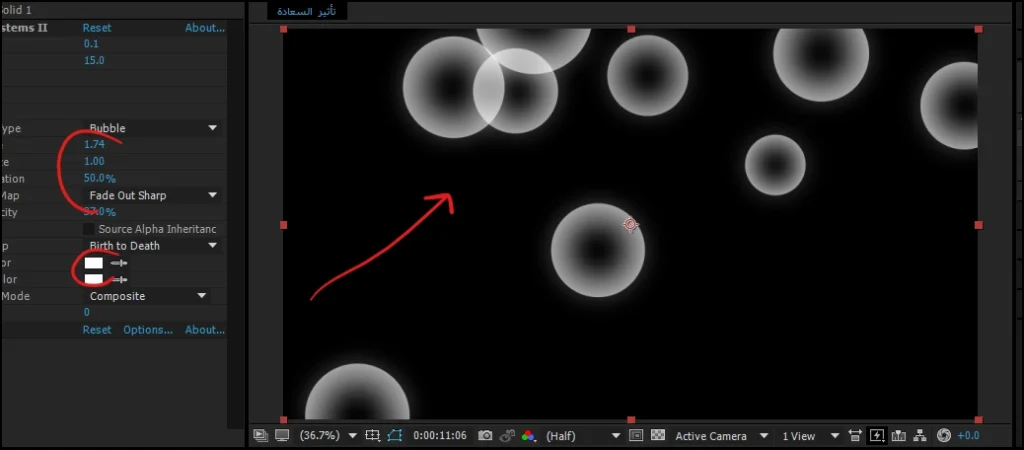This screenshot has width=1024, height=450.
Task: Click the 0 value below Composite
Action: pyautogui.click(x=87, y=313)
